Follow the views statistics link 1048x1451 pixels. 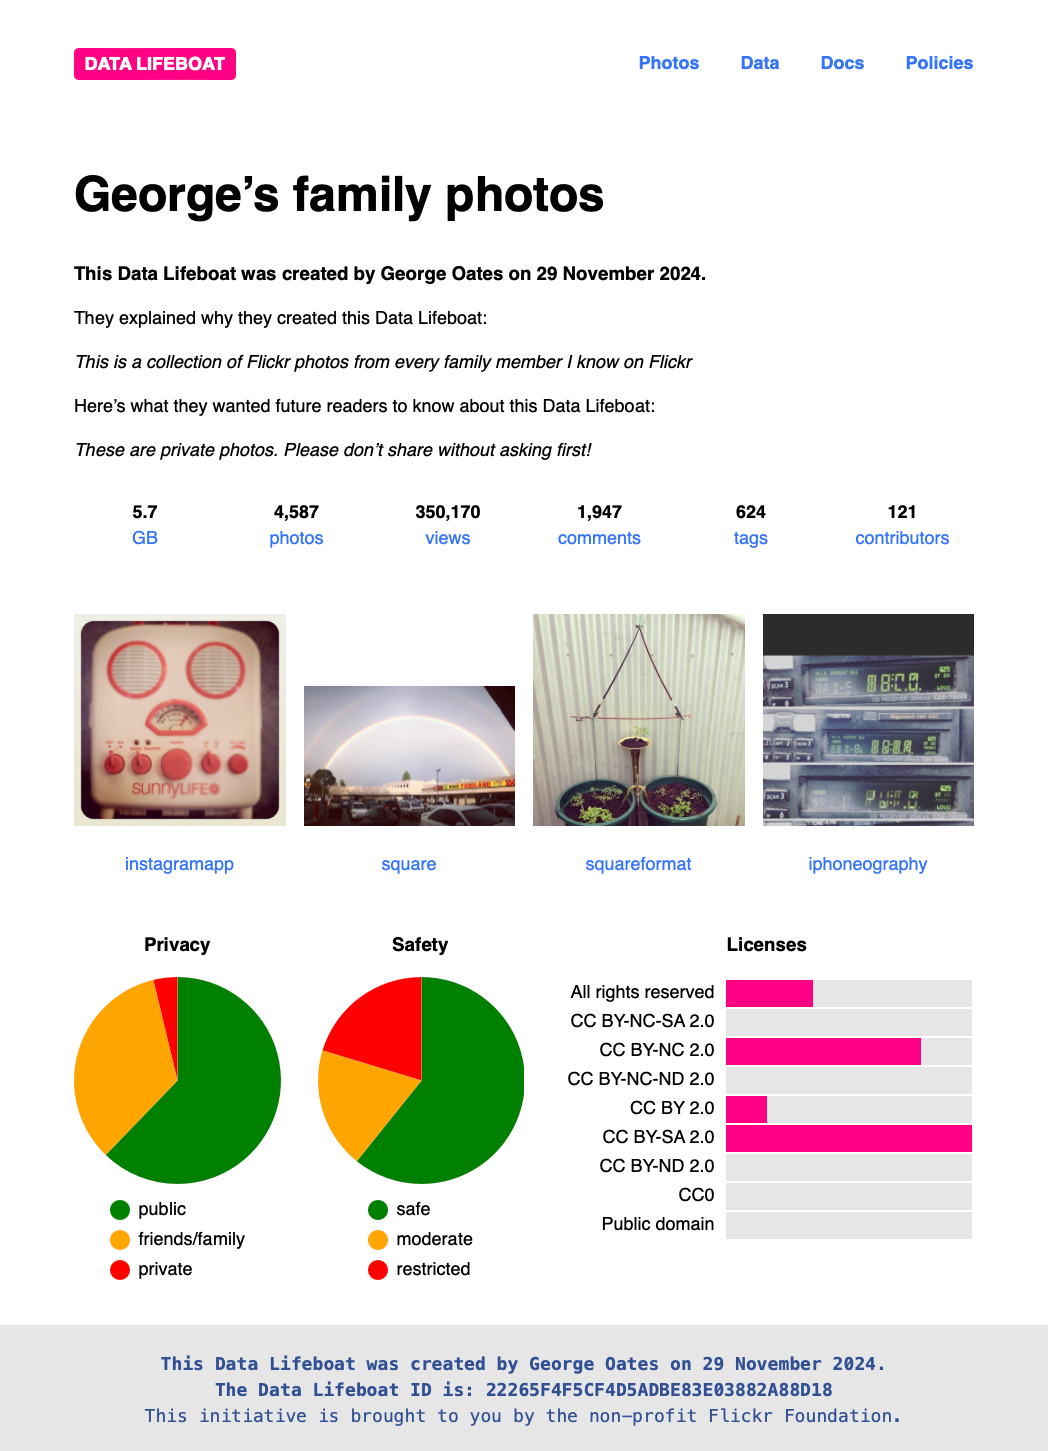(448, 538)
